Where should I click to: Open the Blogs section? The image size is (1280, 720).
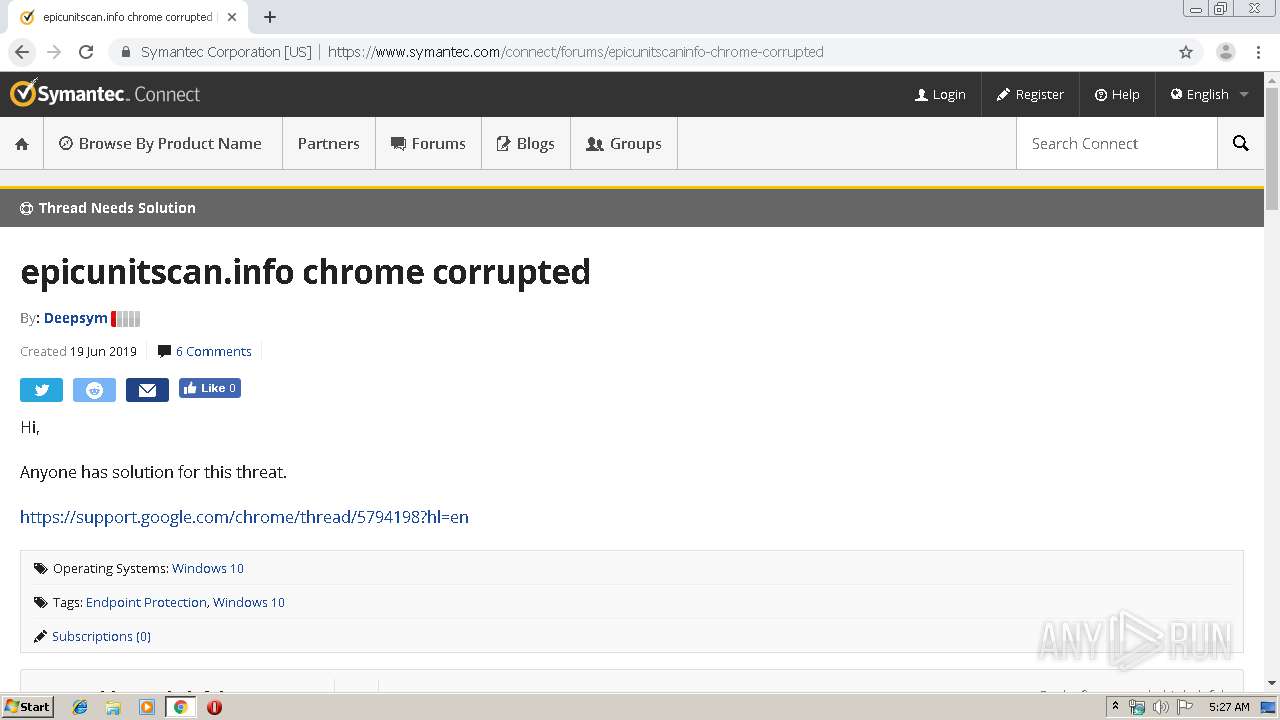(525, 144)
